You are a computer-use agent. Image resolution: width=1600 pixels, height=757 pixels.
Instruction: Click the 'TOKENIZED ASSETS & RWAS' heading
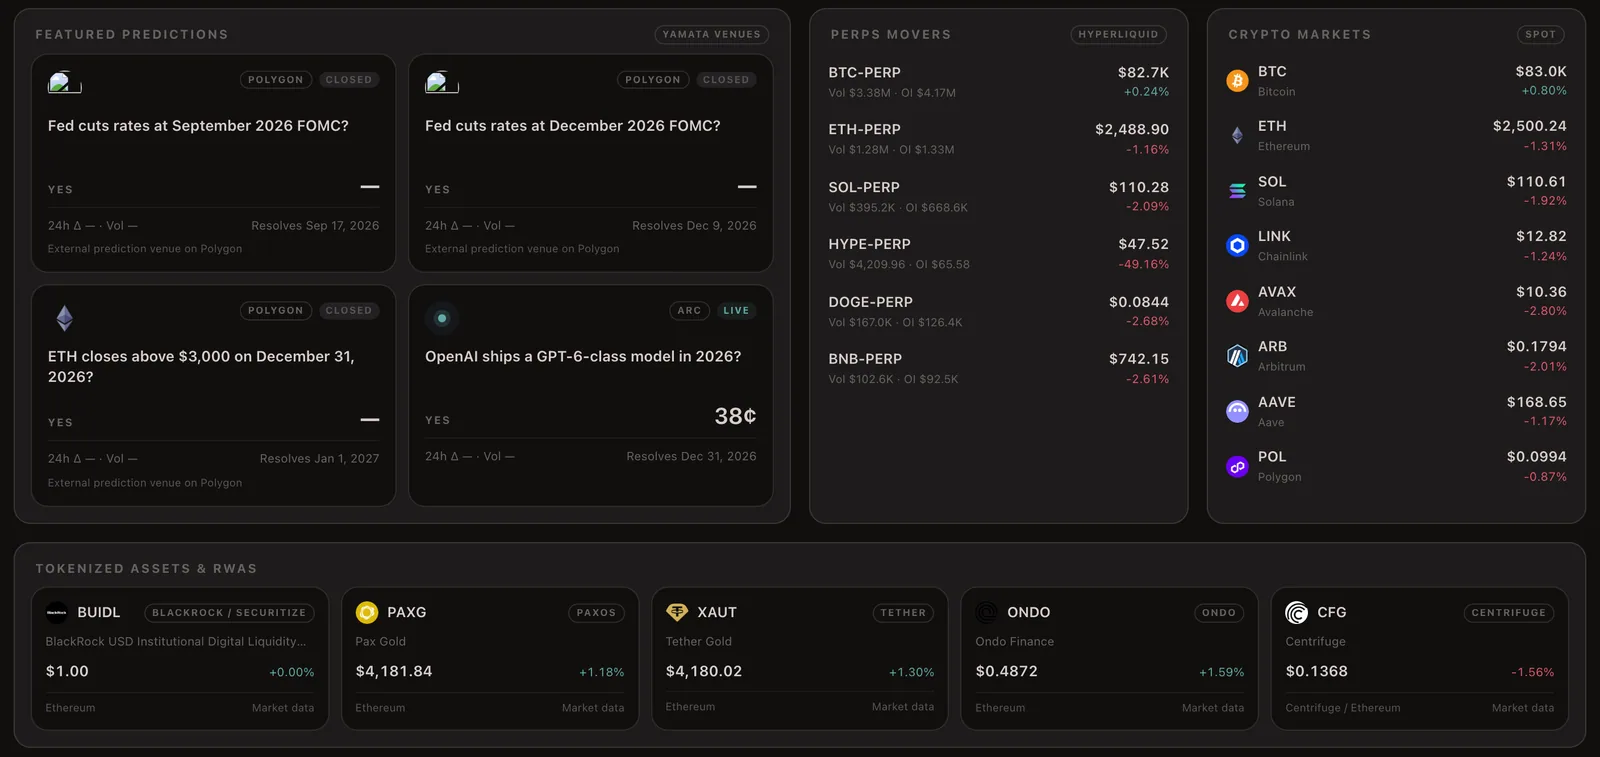pos(146,569)
